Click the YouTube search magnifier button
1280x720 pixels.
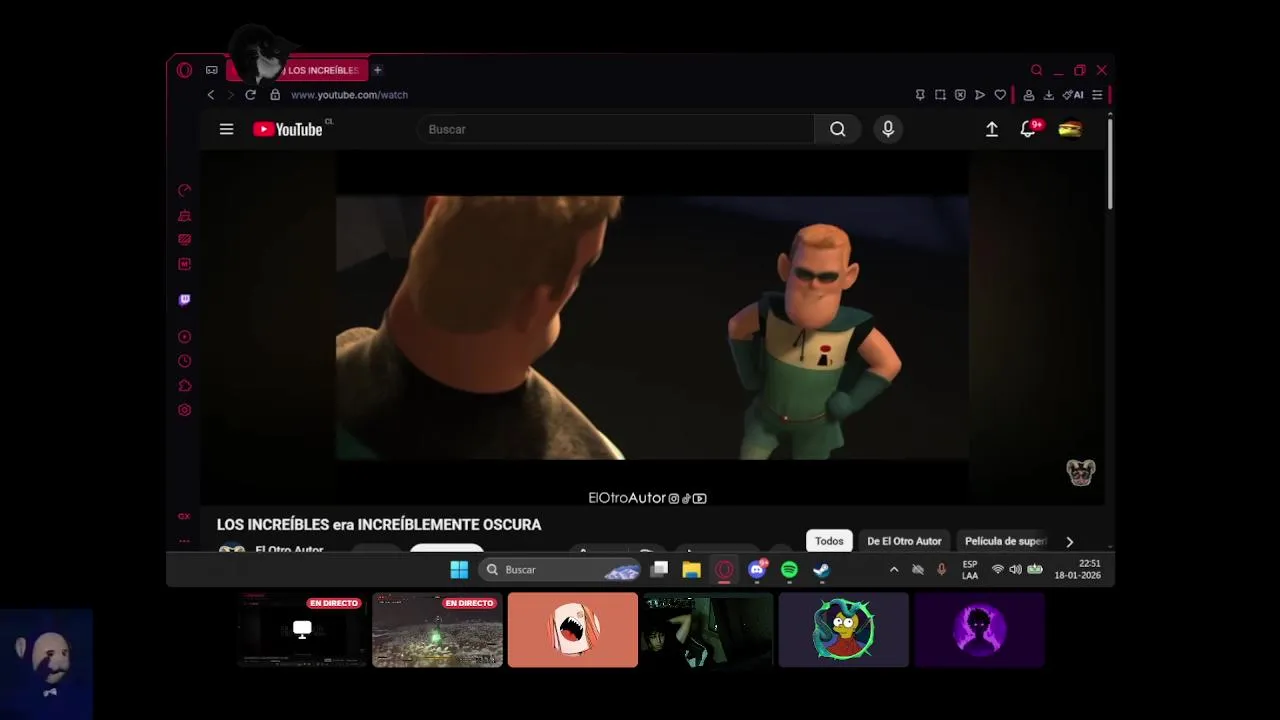838,129
